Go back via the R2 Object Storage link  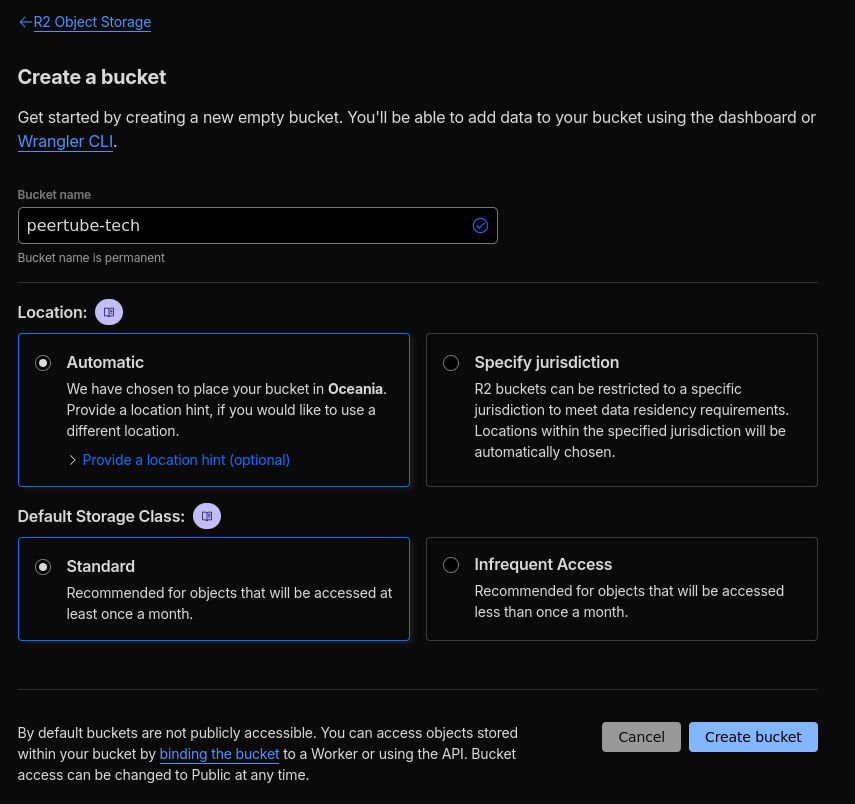tap(92, 22)
